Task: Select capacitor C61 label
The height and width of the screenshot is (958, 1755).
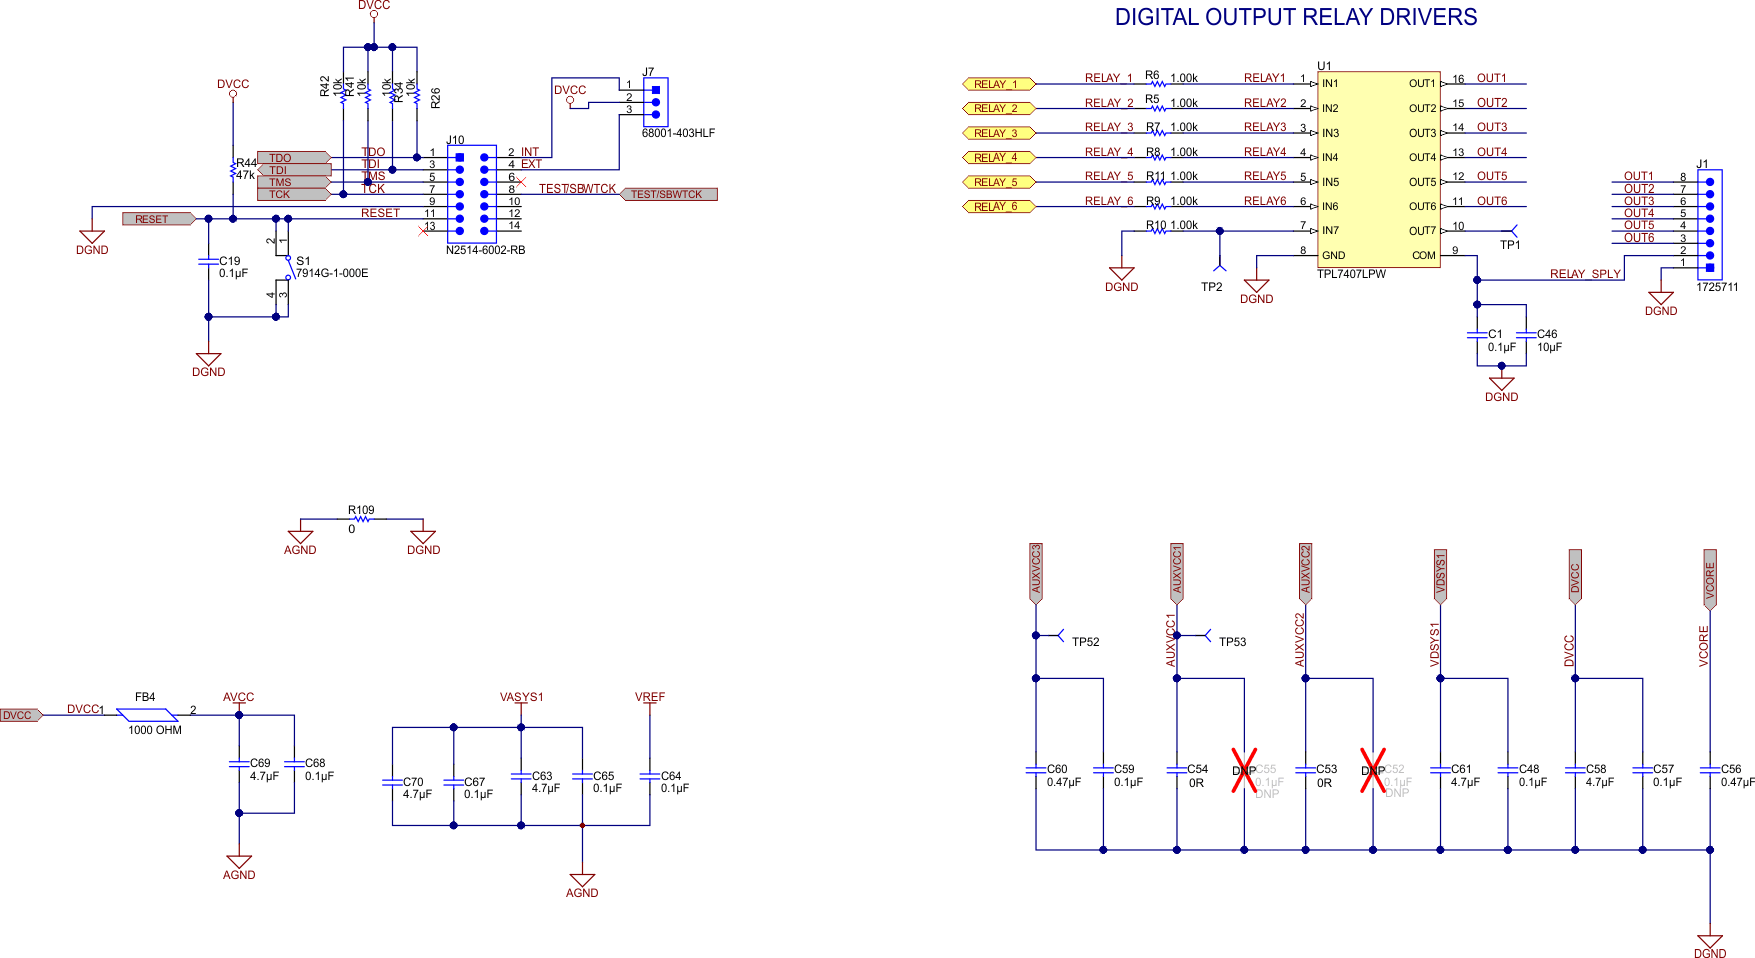Action: 1461,769
